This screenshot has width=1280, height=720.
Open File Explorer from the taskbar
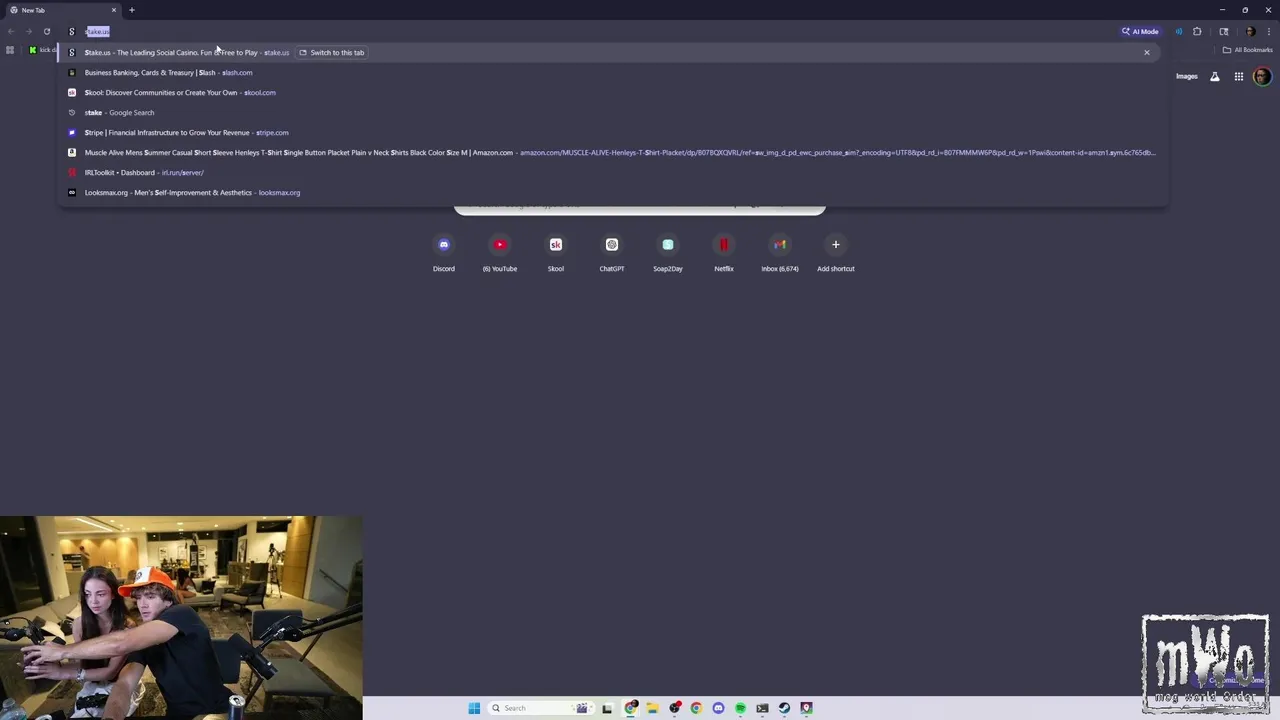pos(652,708)
